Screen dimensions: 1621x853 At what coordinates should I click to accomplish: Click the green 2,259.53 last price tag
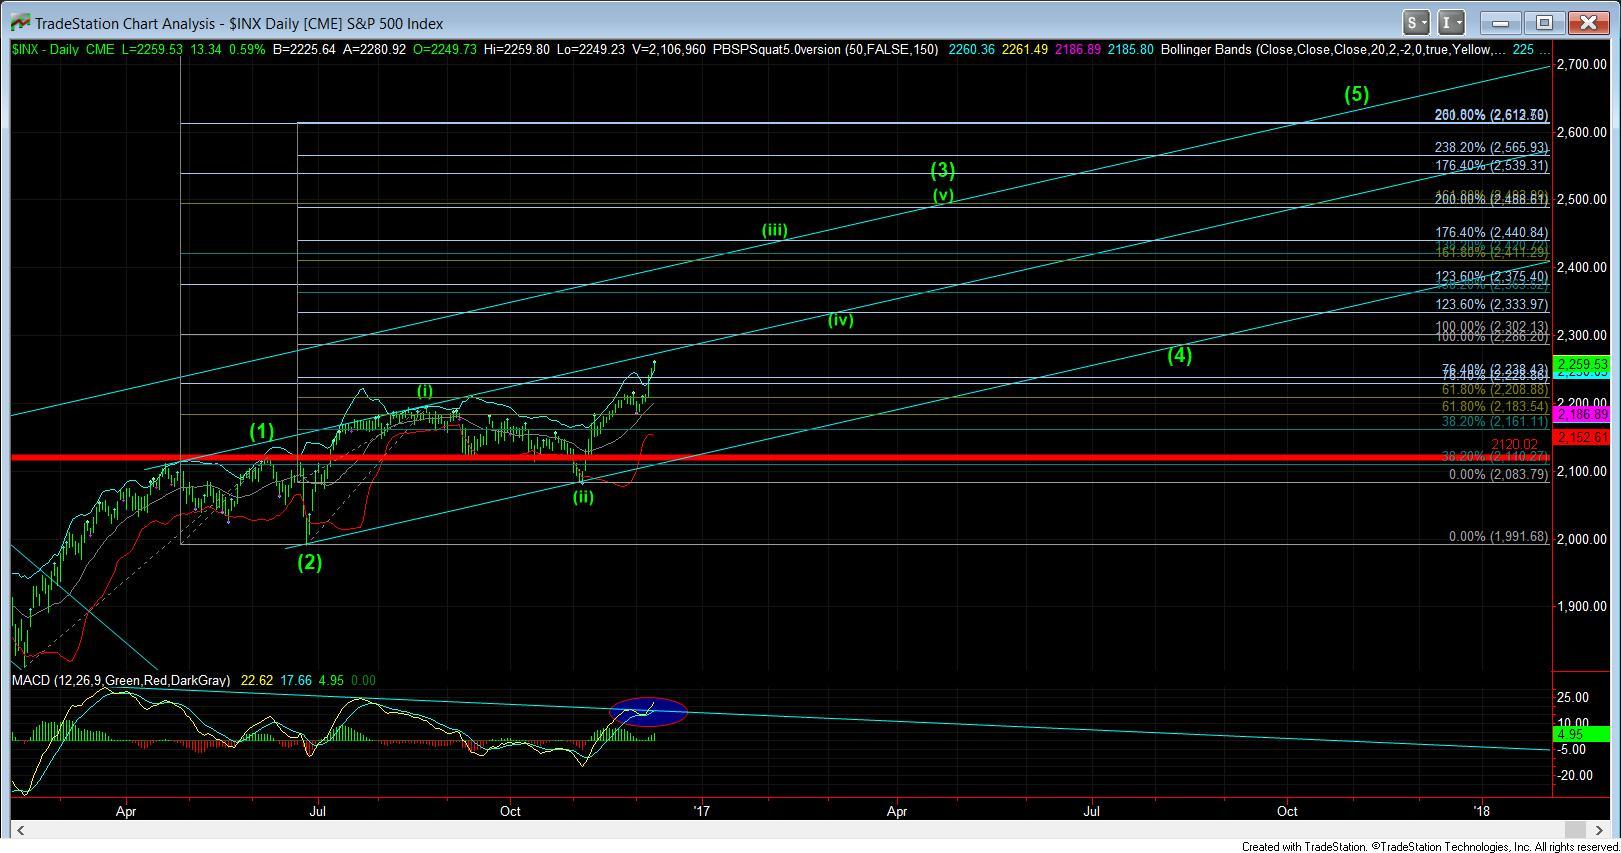[1580, 364]
